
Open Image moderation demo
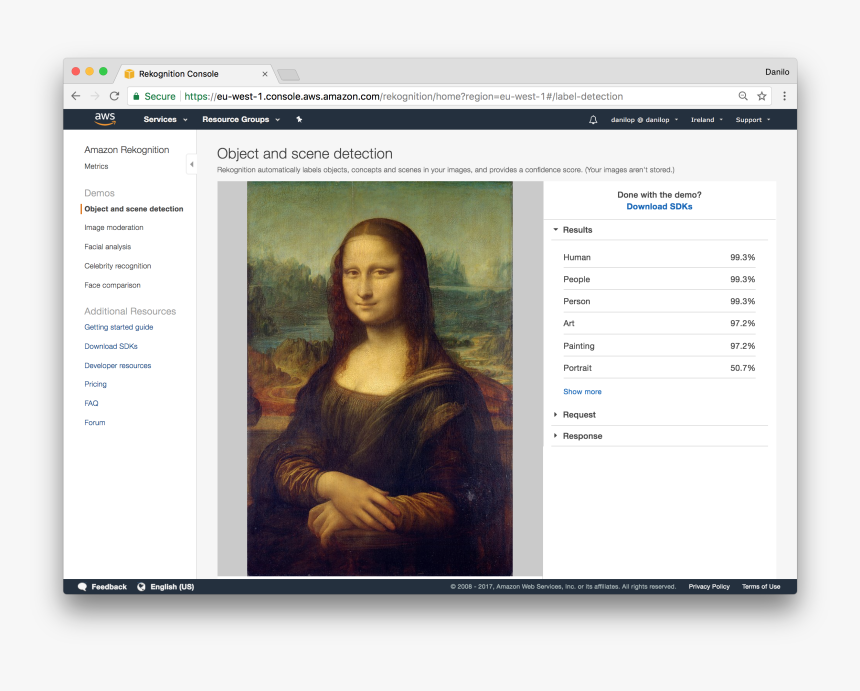pos(114,228)
